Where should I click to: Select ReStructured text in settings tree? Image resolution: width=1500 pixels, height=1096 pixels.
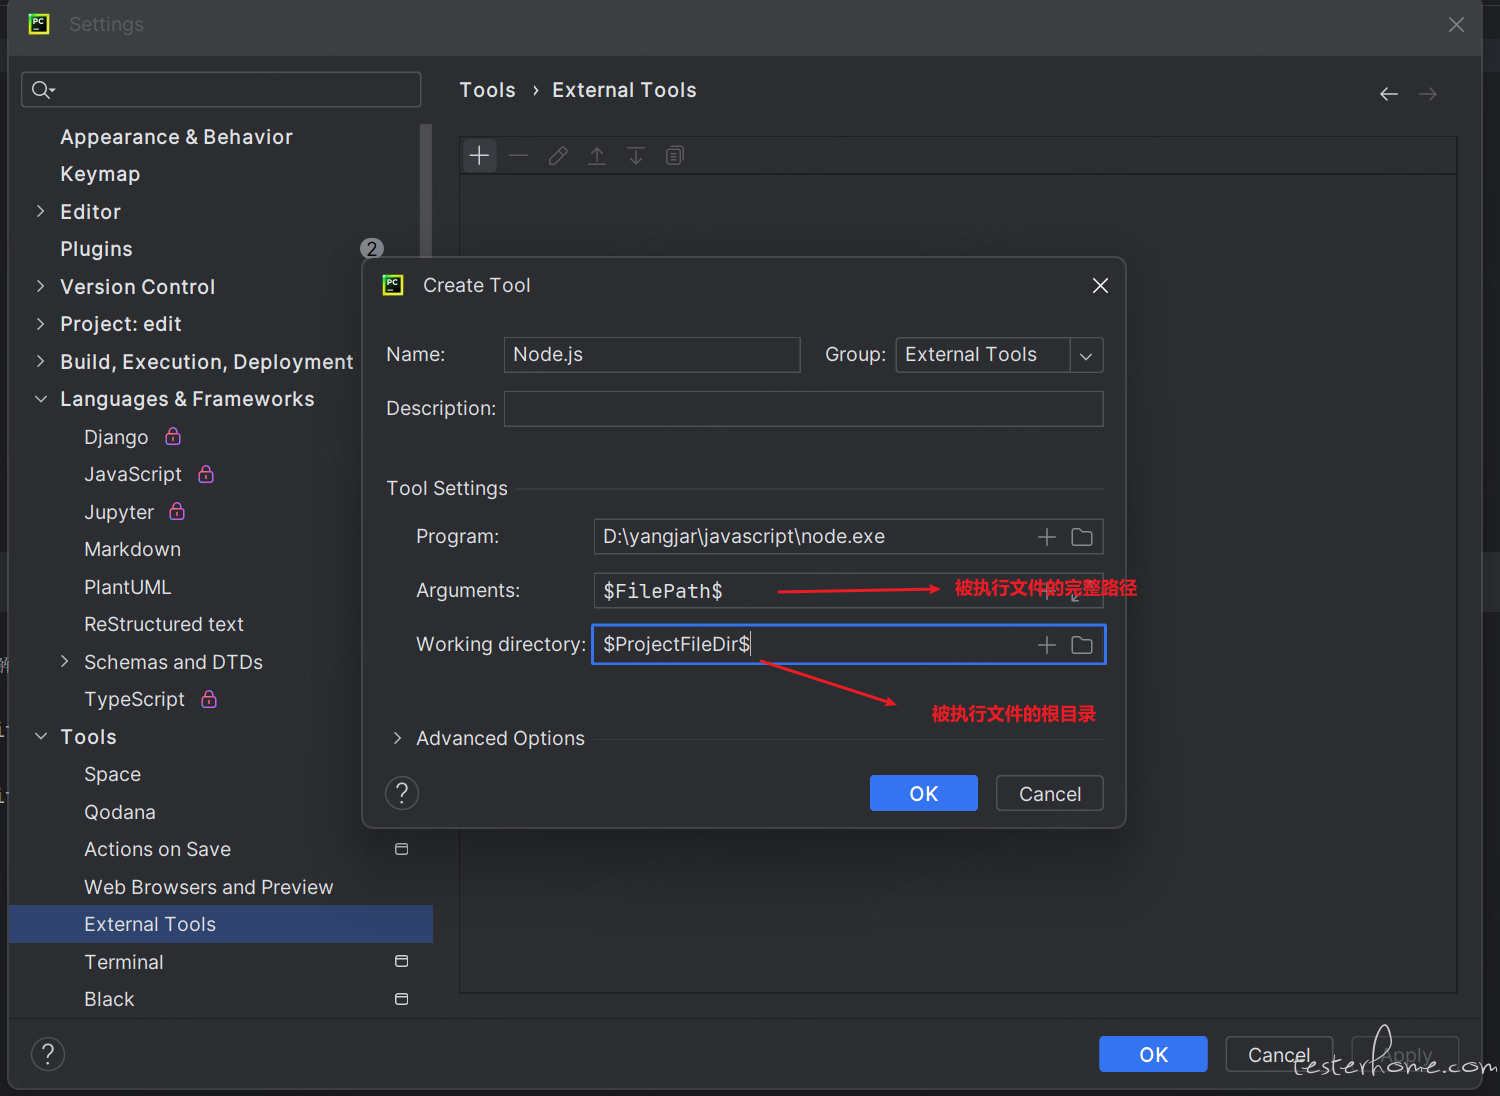(164, 624)
